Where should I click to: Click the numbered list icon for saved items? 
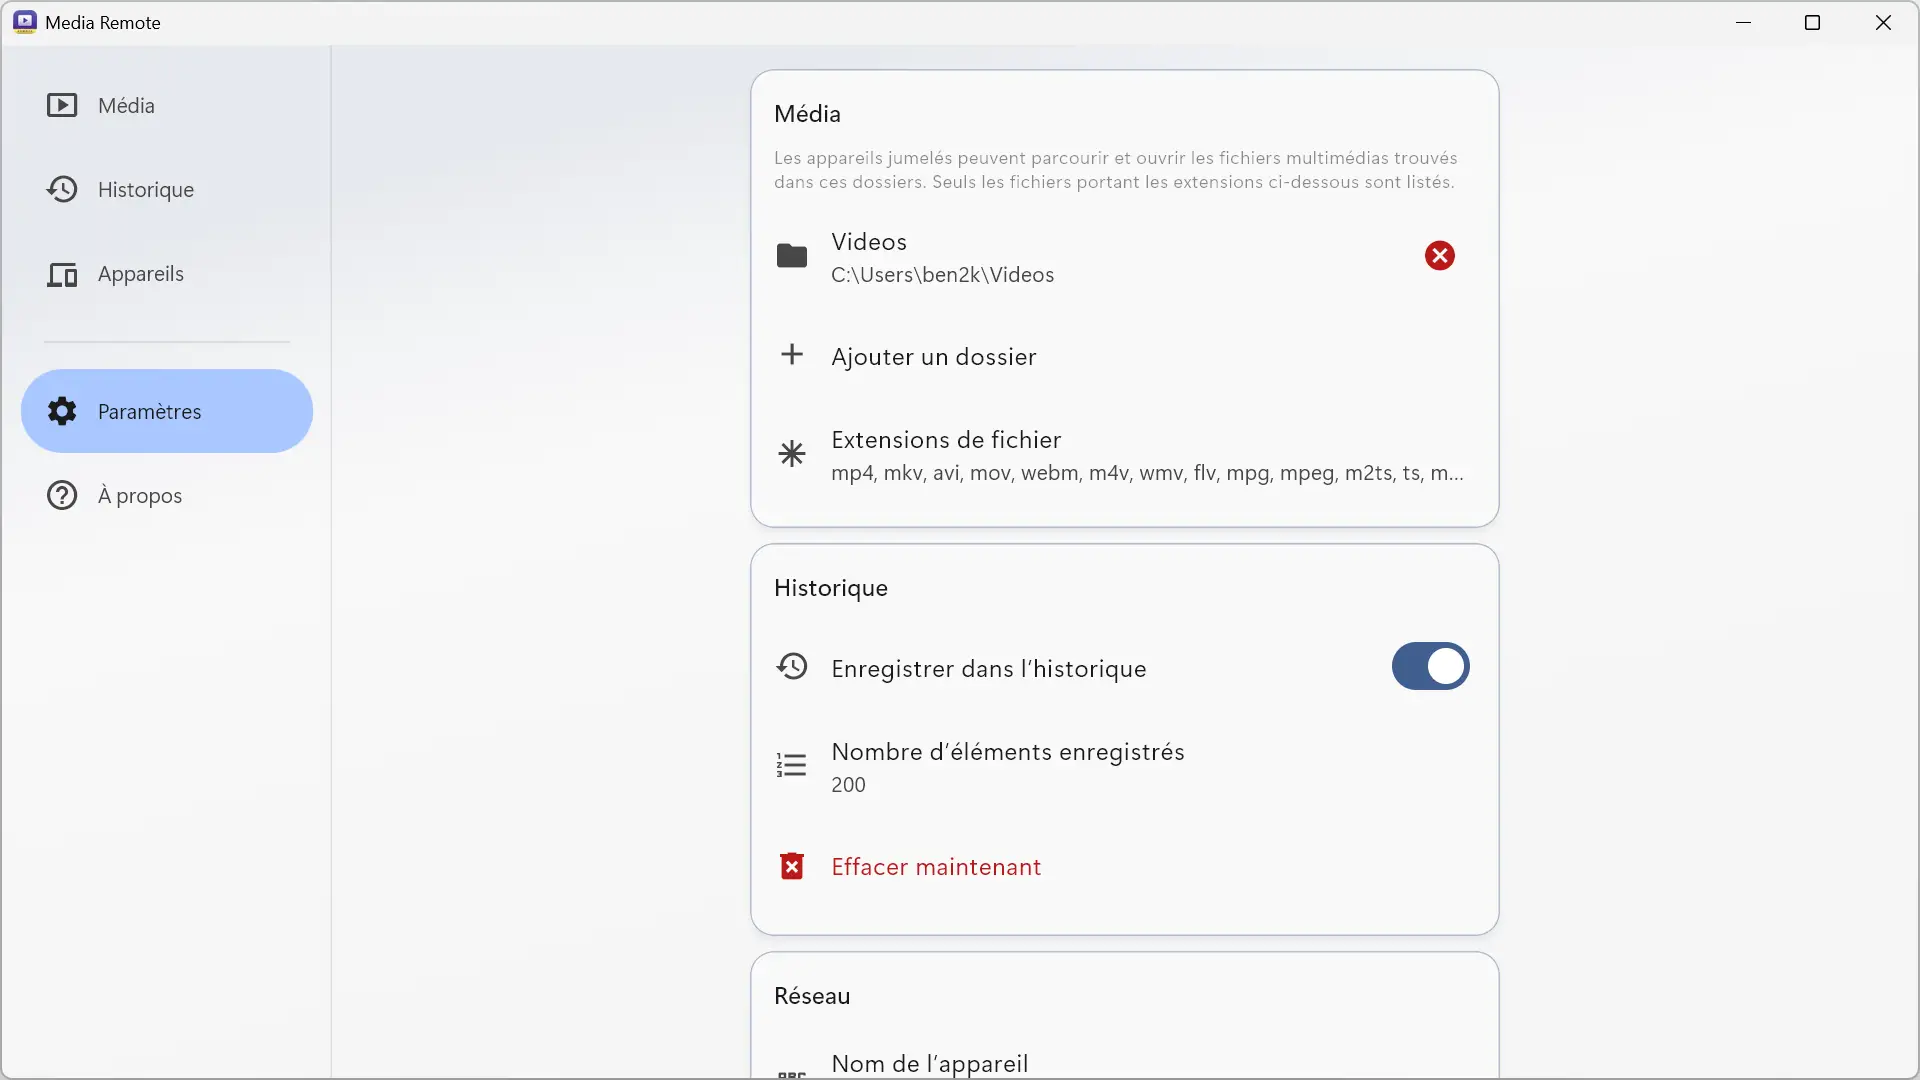pos(792,765)
